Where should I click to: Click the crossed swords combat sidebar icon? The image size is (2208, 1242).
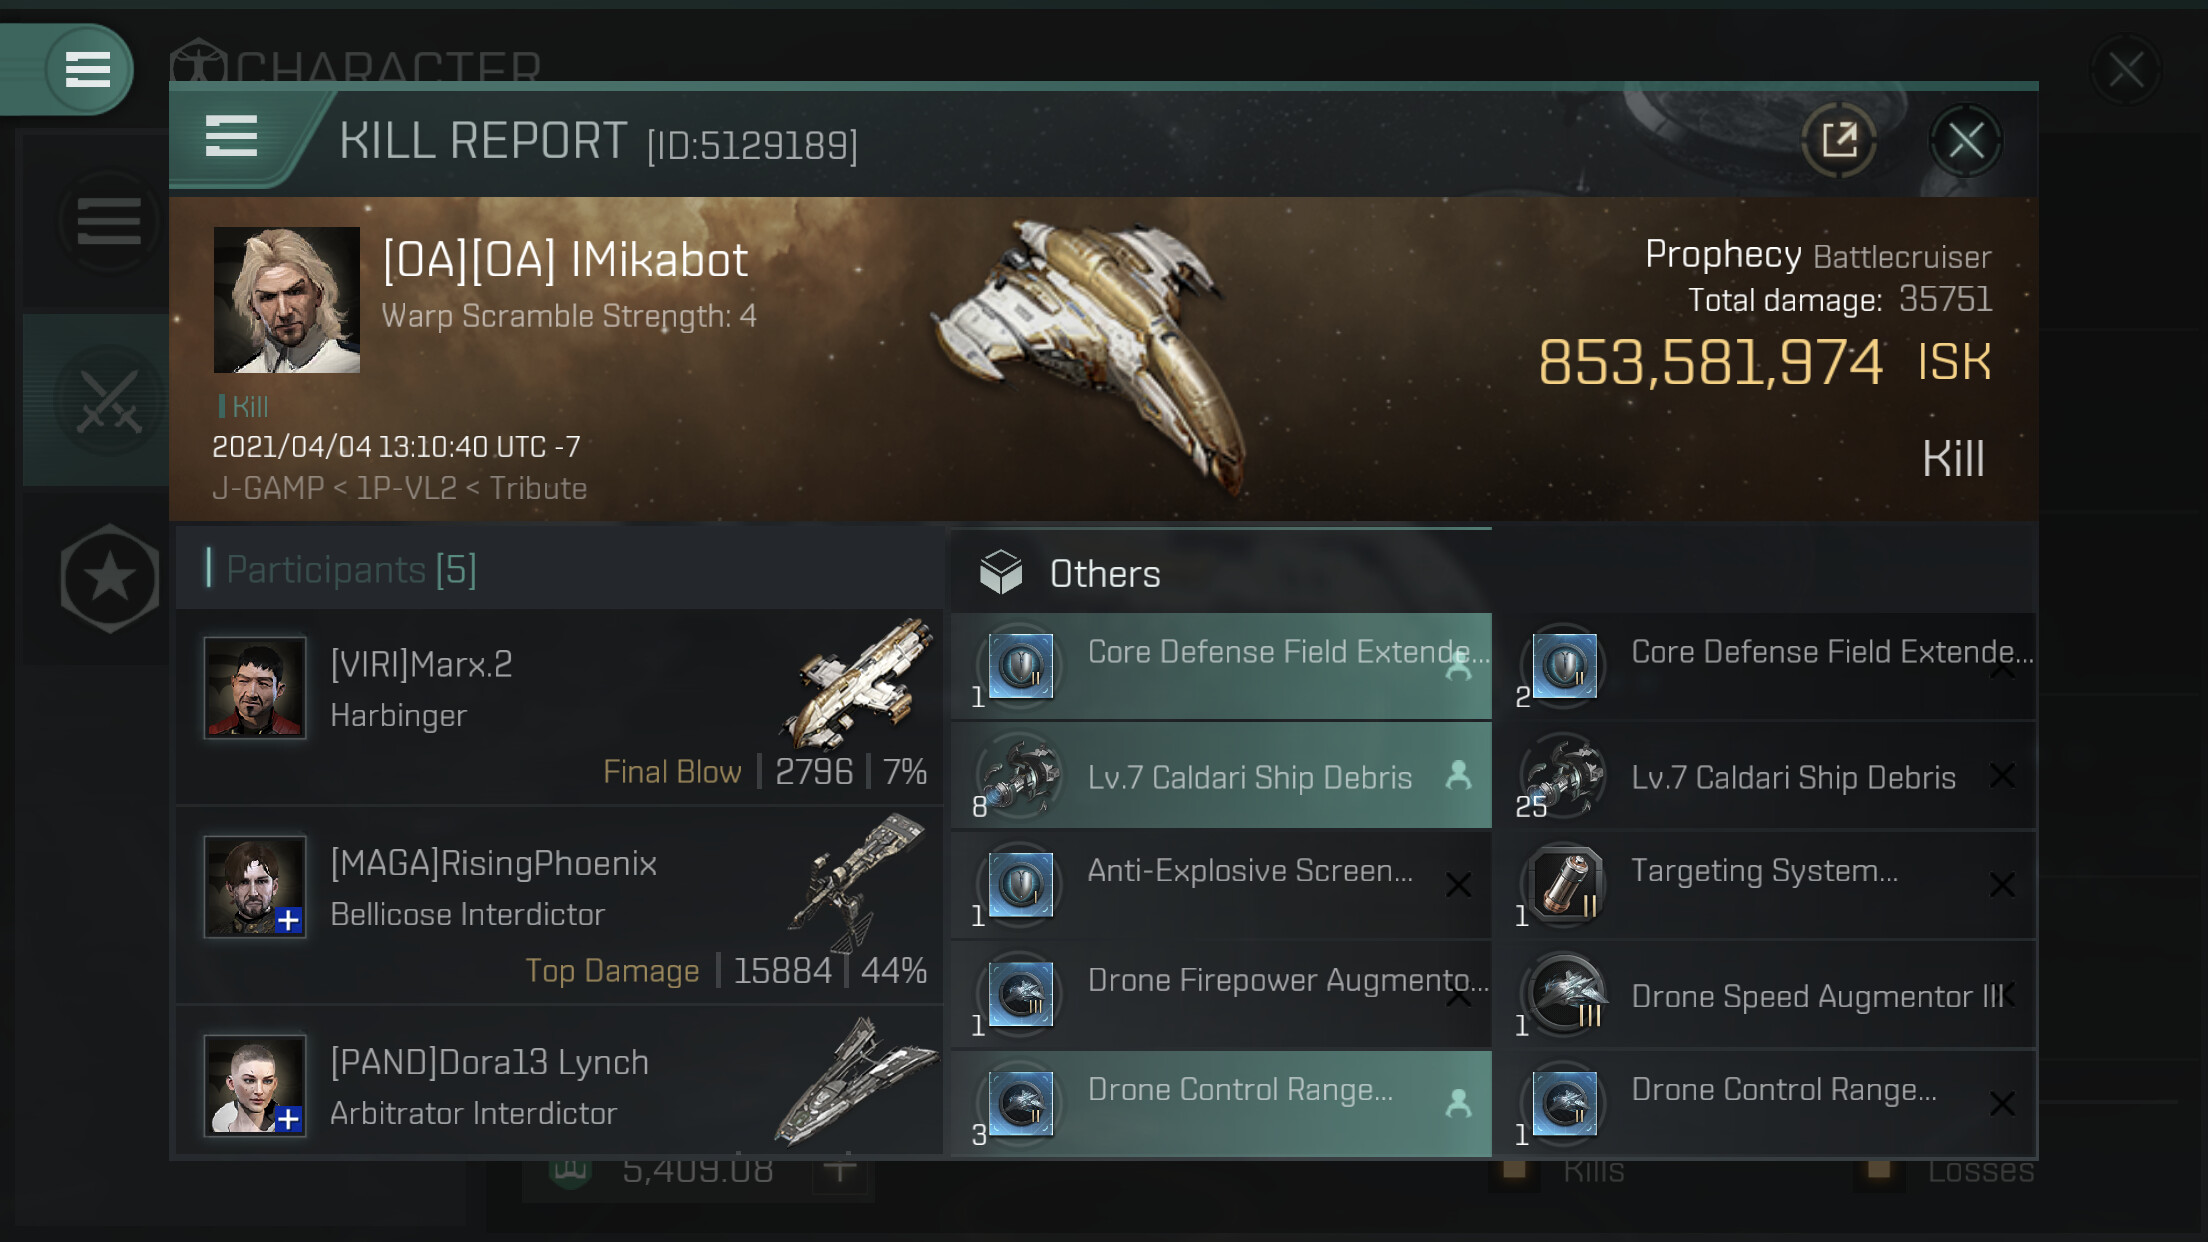pyautogui.click(x=109, y=402)
